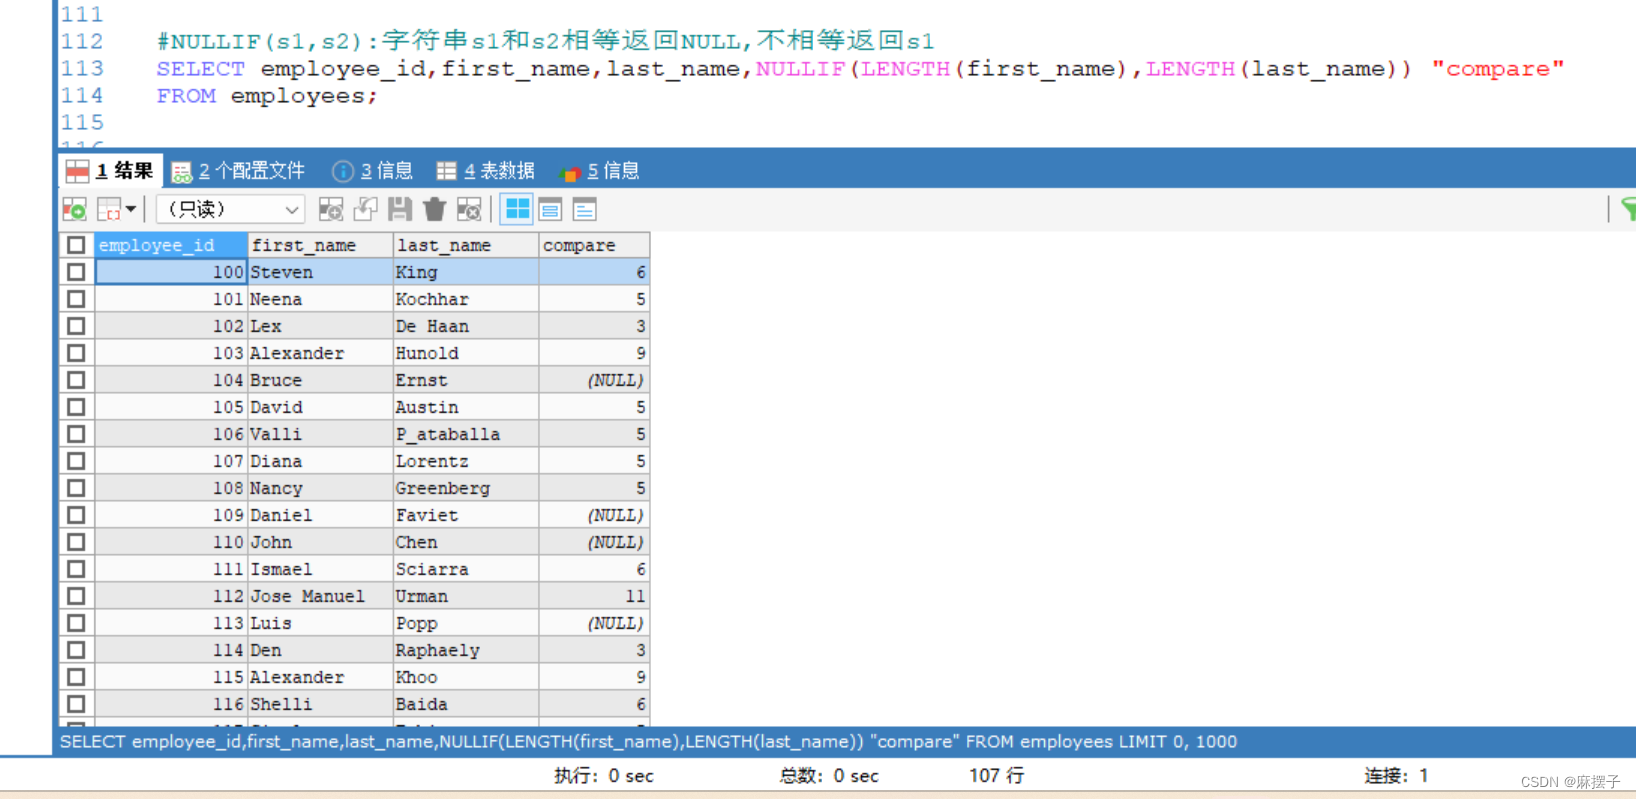Select the last_name cell Faviet

tap(466, 515)
